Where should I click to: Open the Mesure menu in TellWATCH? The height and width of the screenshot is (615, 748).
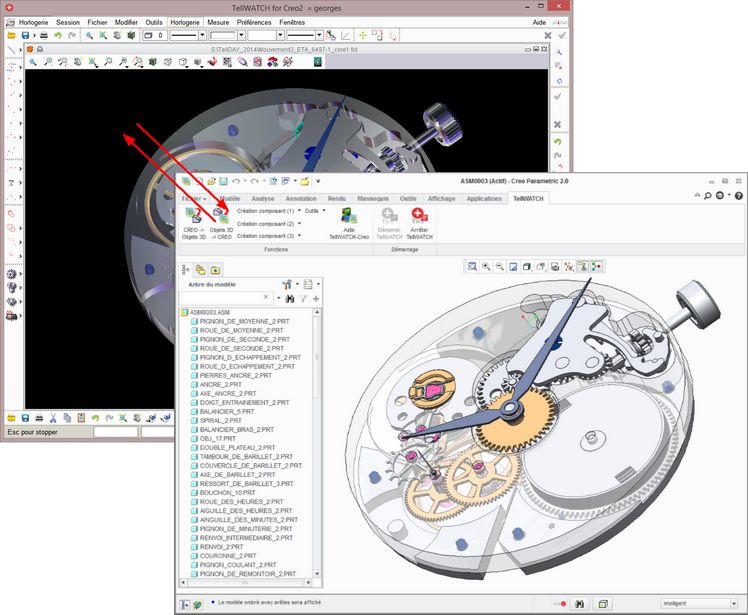[x=218, y=22]
